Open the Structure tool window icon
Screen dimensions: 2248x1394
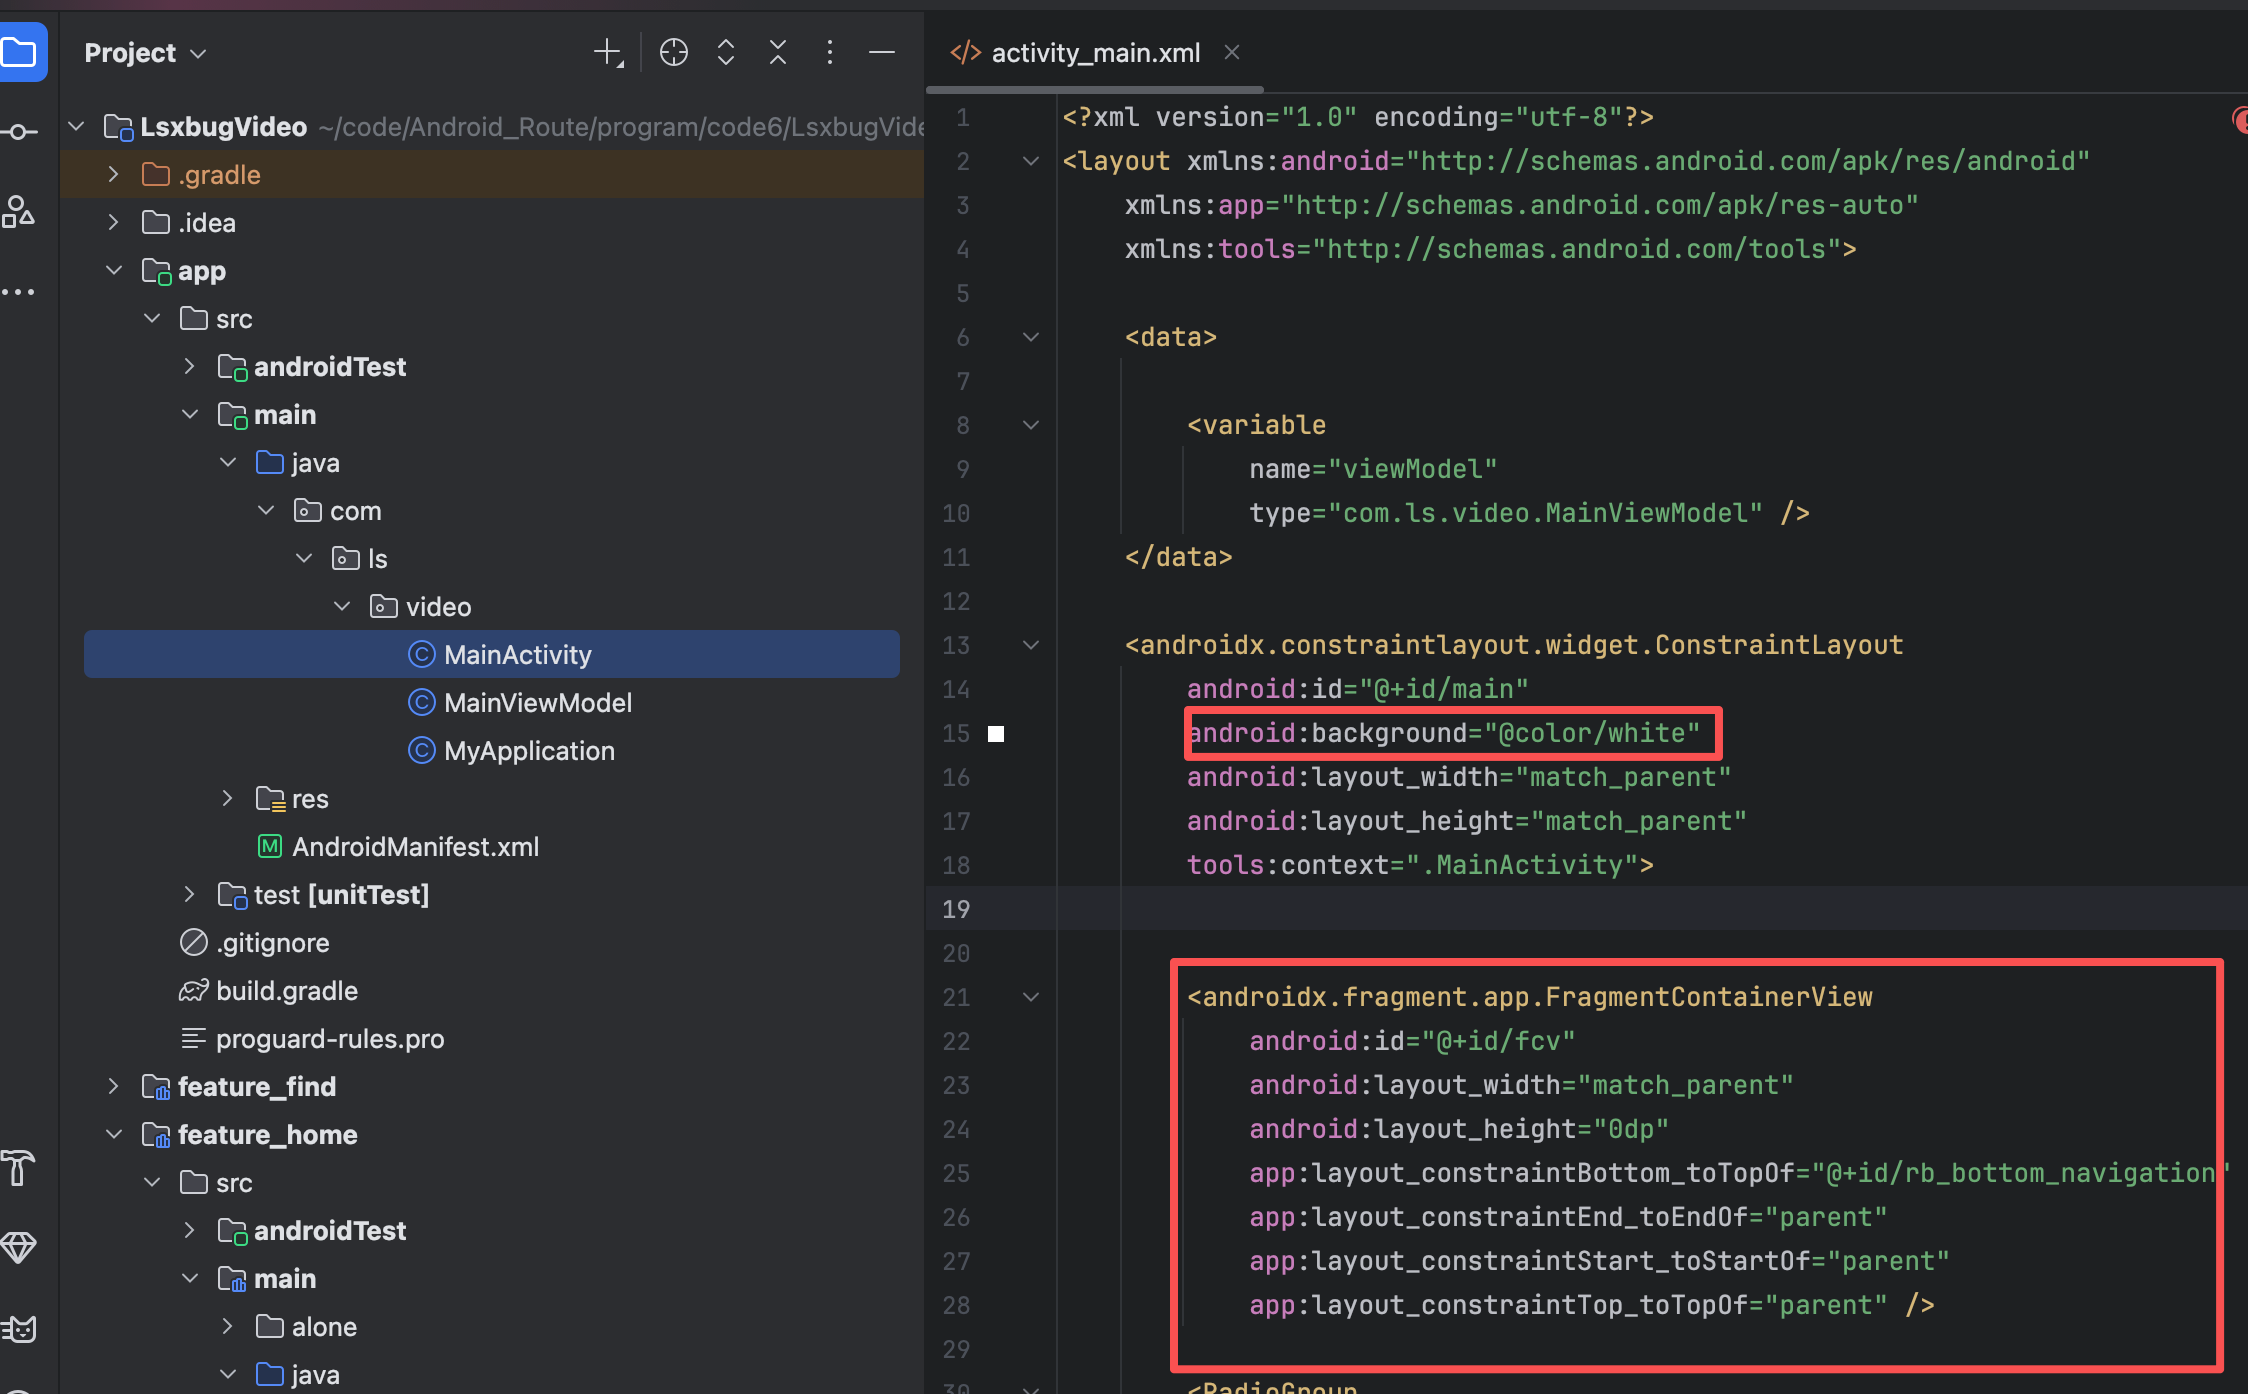[20, 212]
